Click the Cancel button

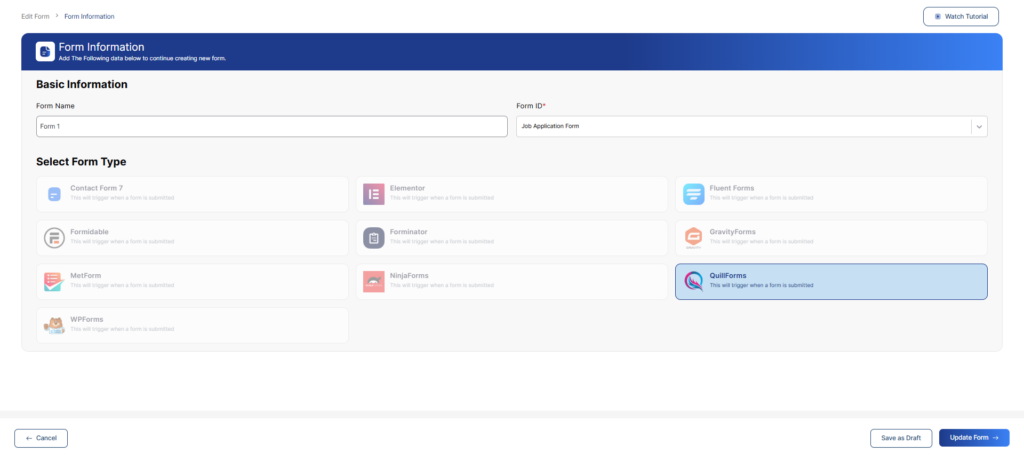[41, 438]
